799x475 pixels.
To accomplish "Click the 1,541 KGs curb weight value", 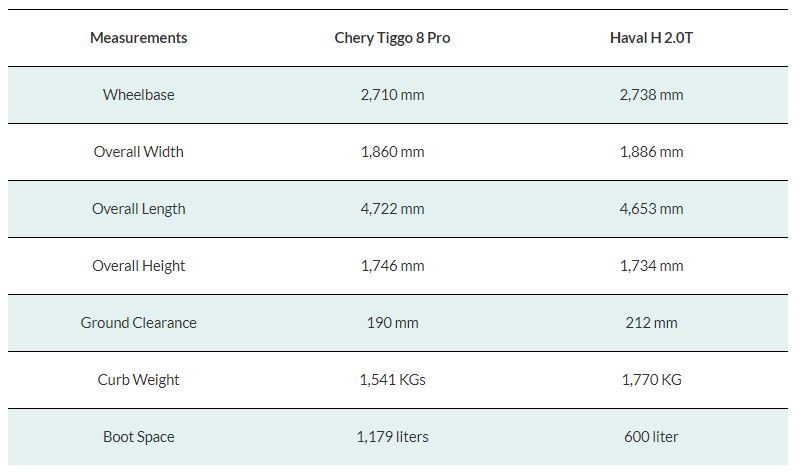I will [x=392, y=380].
